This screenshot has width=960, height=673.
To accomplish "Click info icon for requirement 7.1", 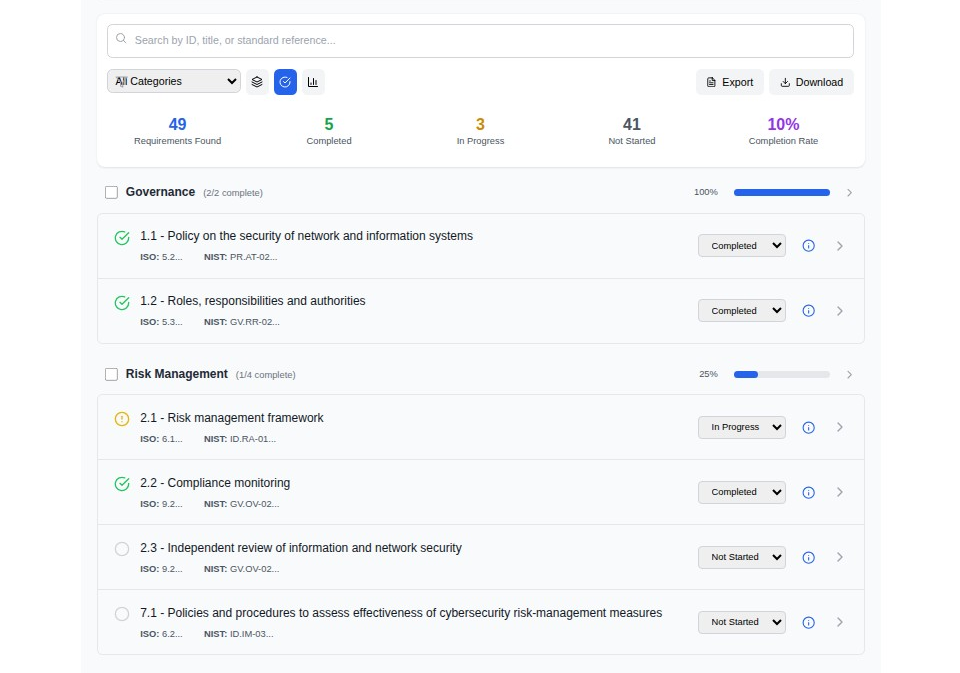I will tap(809, 622).
